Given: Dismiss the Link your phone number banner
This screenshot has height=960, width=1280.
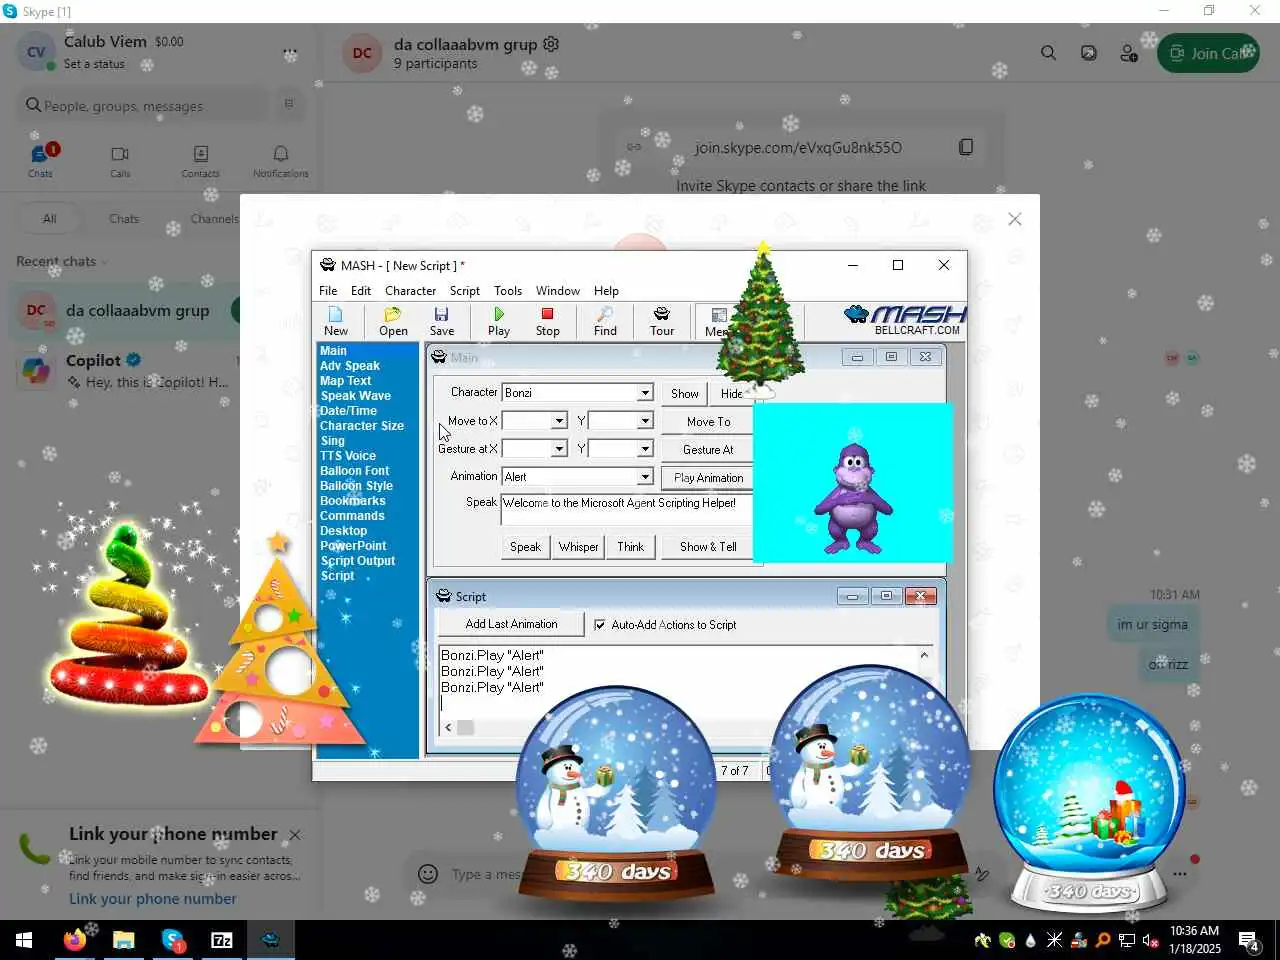Looking at the screenshot, I should tap(295, 834).
